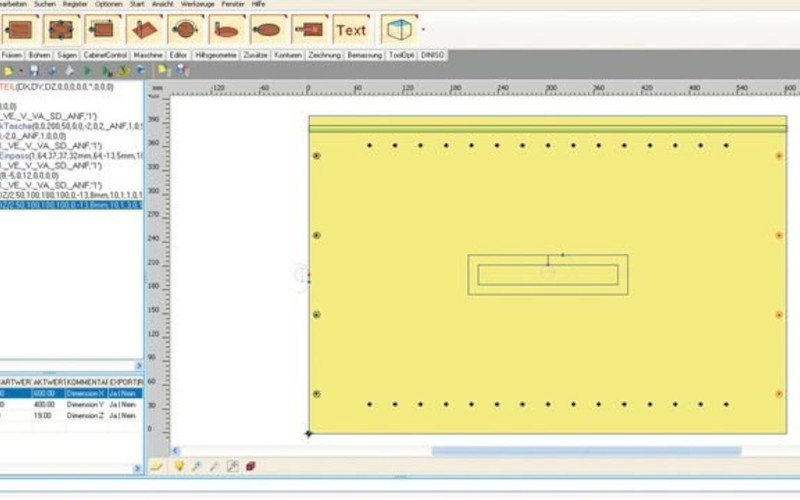Image resolution: width=800 pixels, height=500 pixels.
Task: Click the KOMMENTAR column header
Action: [x=87, y=382]
